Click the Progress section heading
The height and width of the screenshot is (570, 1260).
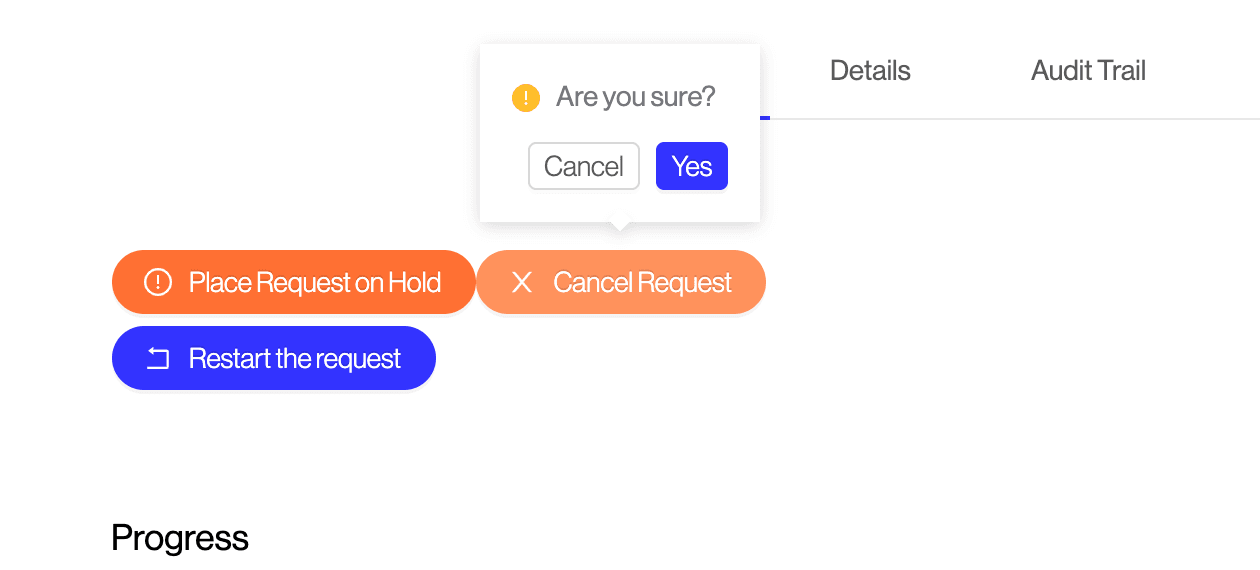pyautogui.click(x=180, y=538)
